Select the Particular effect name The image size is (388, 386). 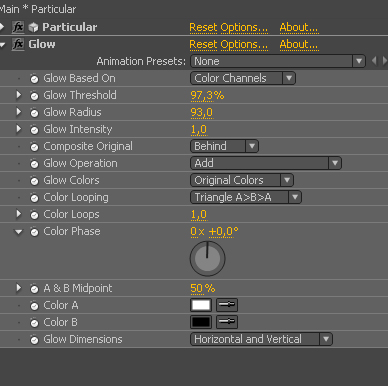coord(70,27)
